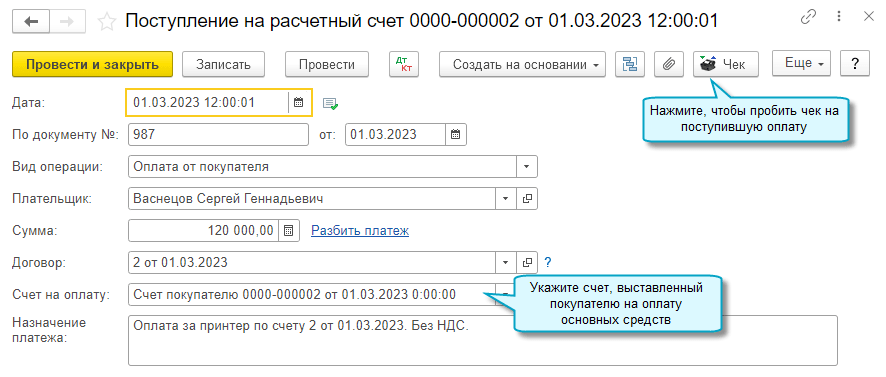The height and width of the screenshot is (377, 886).
Task: Expand Договор dropdown list
Action: click(x=506, y=262)
